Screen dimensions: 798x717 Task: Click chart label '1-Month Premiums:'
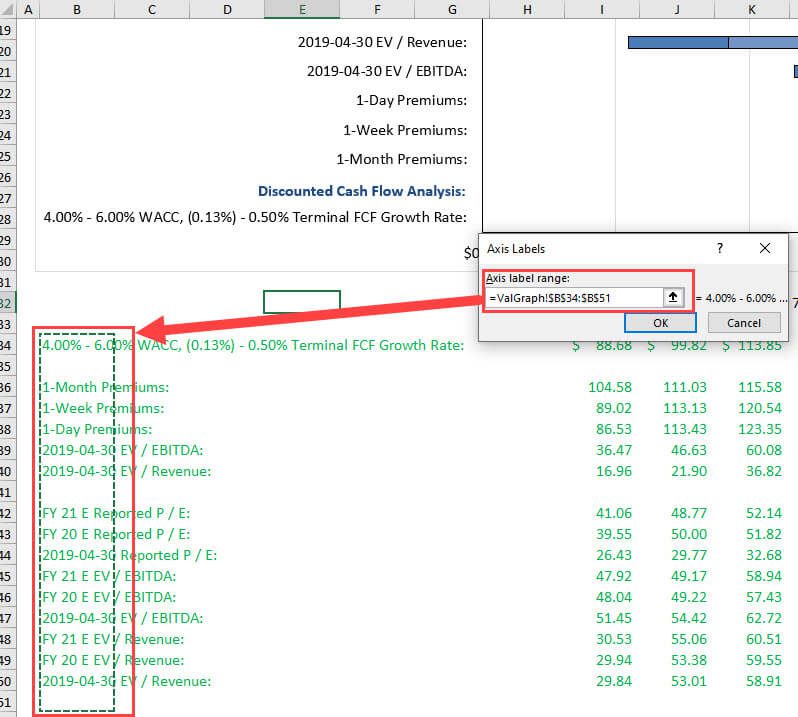pyautogui.click(x=402, y=159)
